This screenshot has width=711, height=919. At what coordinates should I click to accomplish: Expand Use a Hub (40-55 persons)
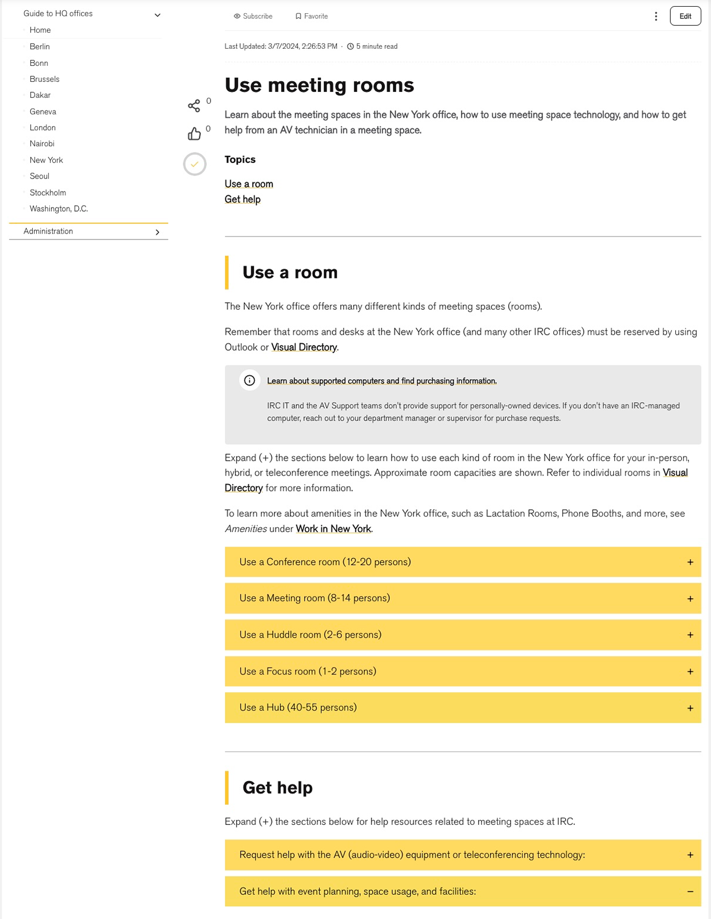[689, 707]
